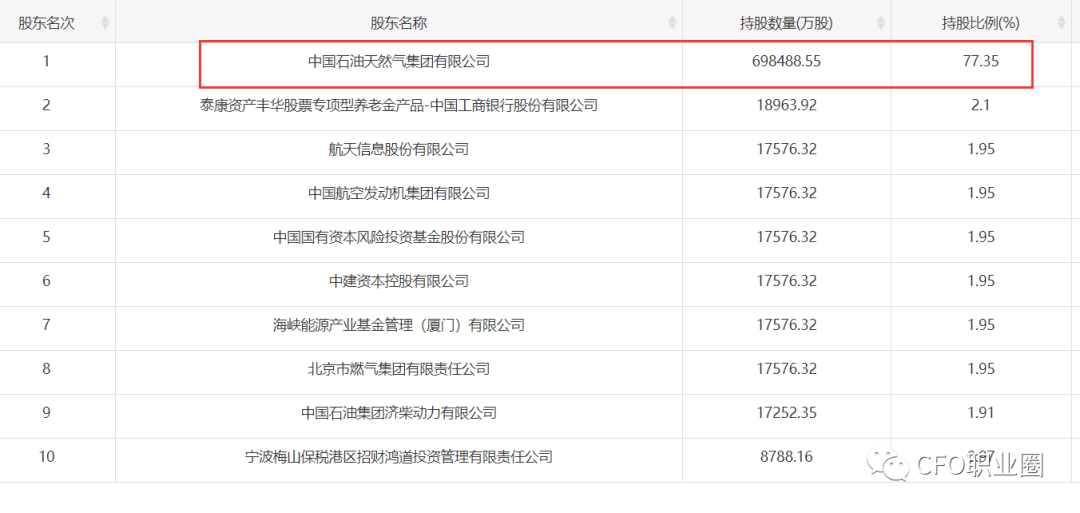
Task: Toggle sort arrows next to 持股比例(%)
Action: 1061,23
